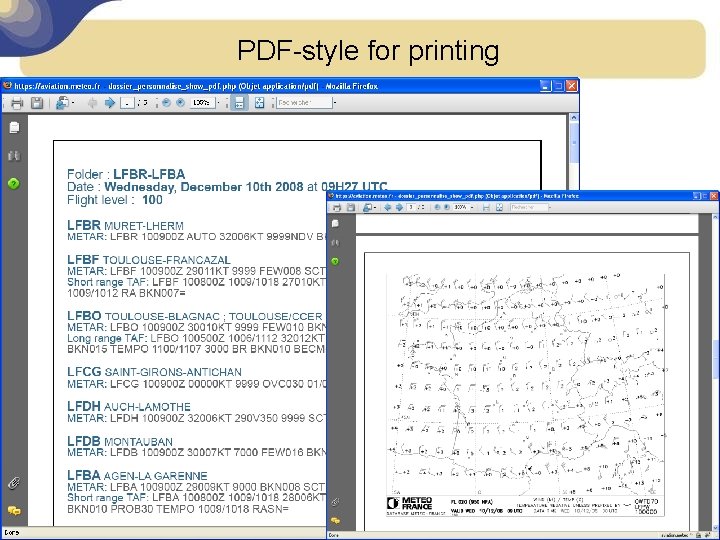Go to the next page in the front PDF window

[x=399, y=208]
